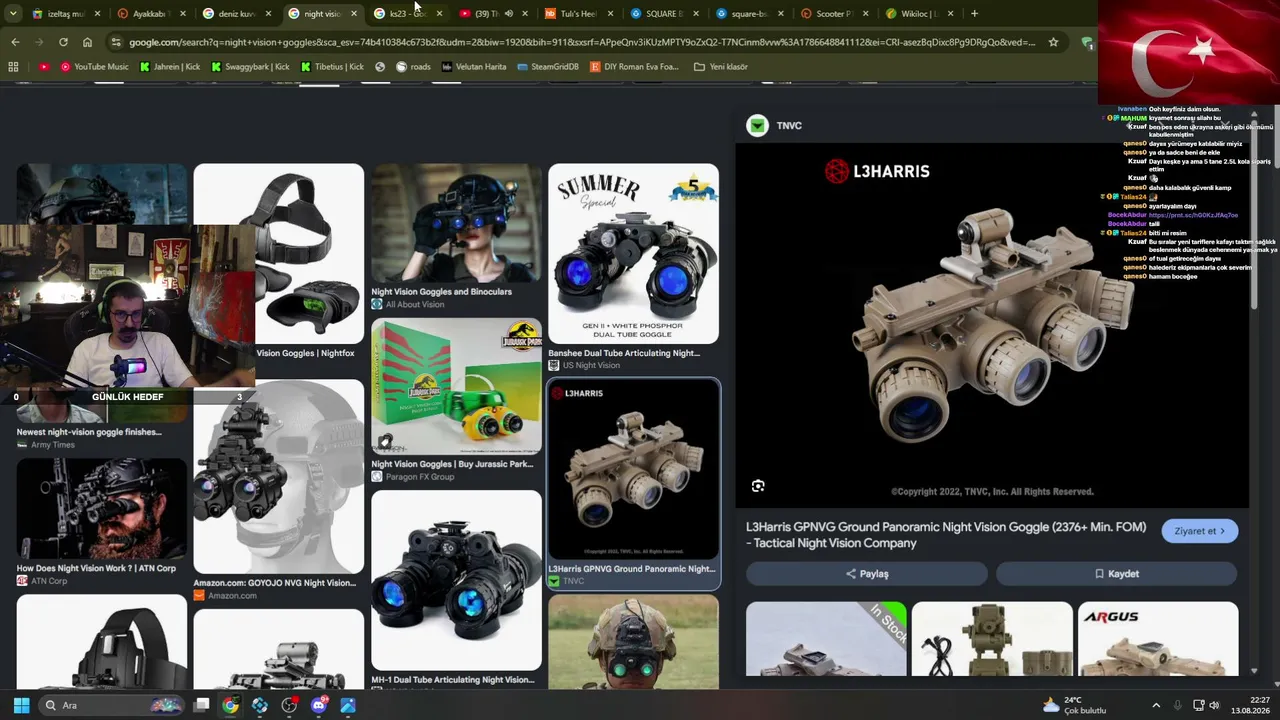Open the TNVC source logo in preview

tap(758, 126)
